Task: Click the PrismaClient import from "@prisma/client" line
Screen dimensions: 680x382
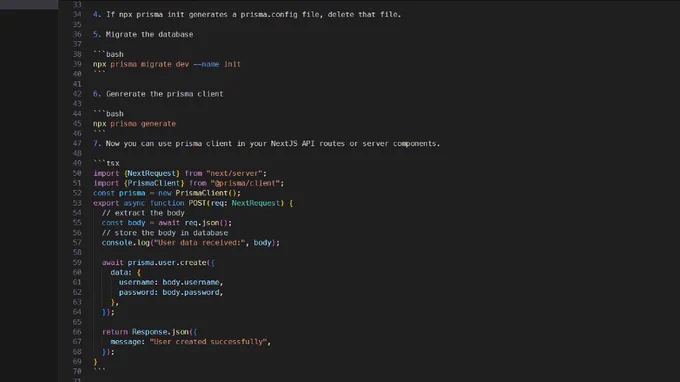Action: click(189, 183)
